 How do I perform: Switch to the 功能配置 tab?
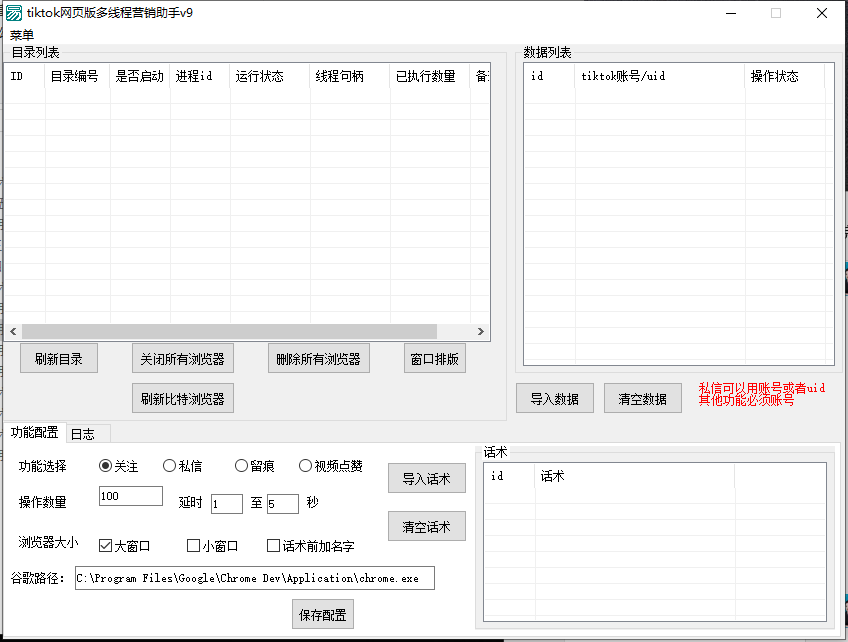coord(34,432)
